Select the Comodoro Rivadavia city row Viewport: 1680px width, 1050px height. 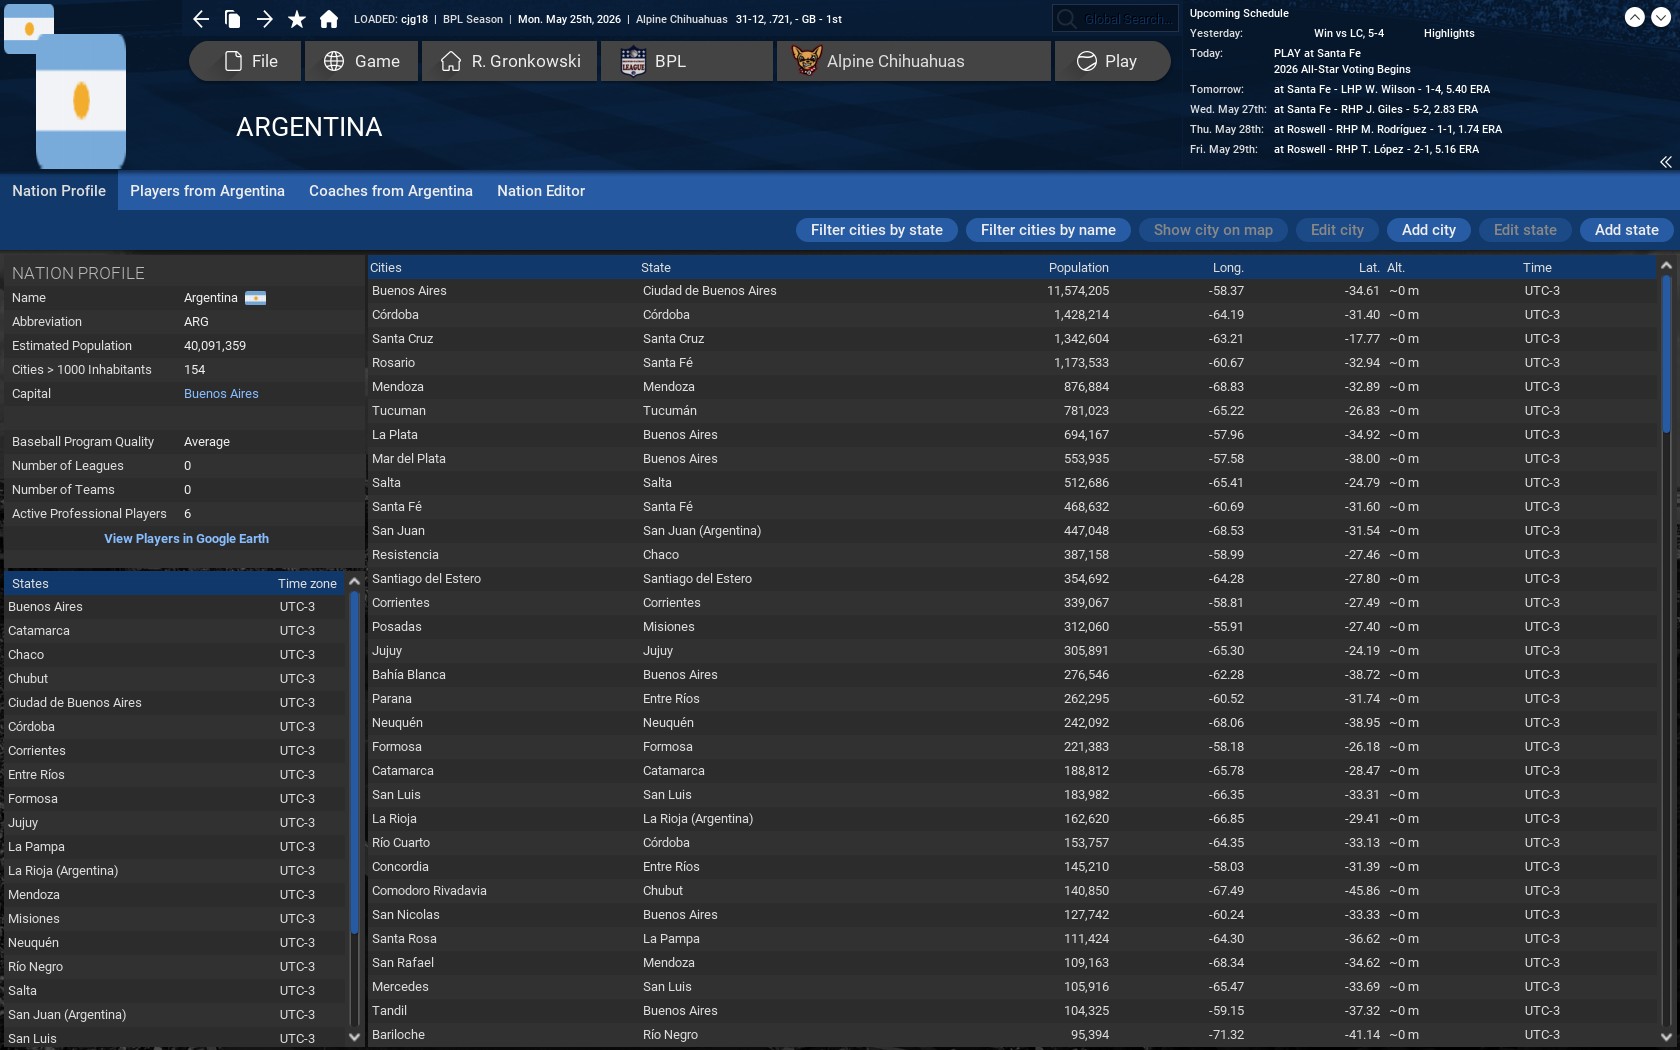[1012, 891]
